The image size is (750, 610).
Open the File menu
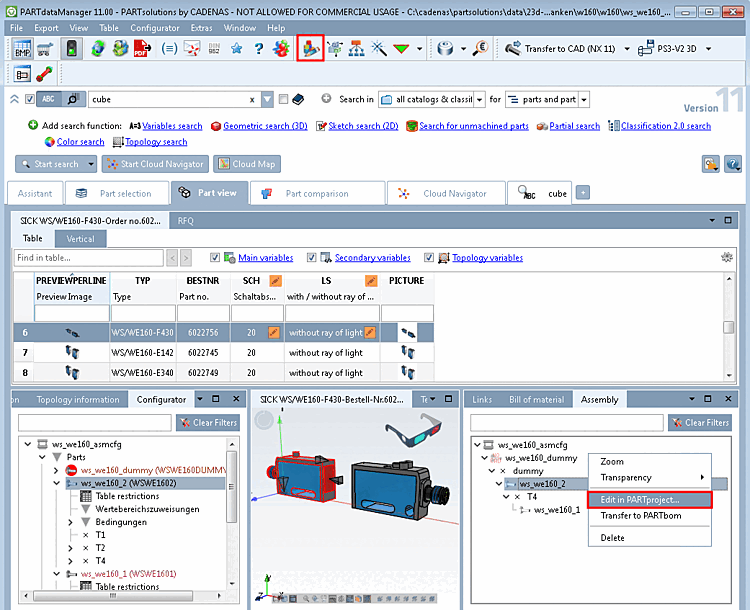(16, 28)
